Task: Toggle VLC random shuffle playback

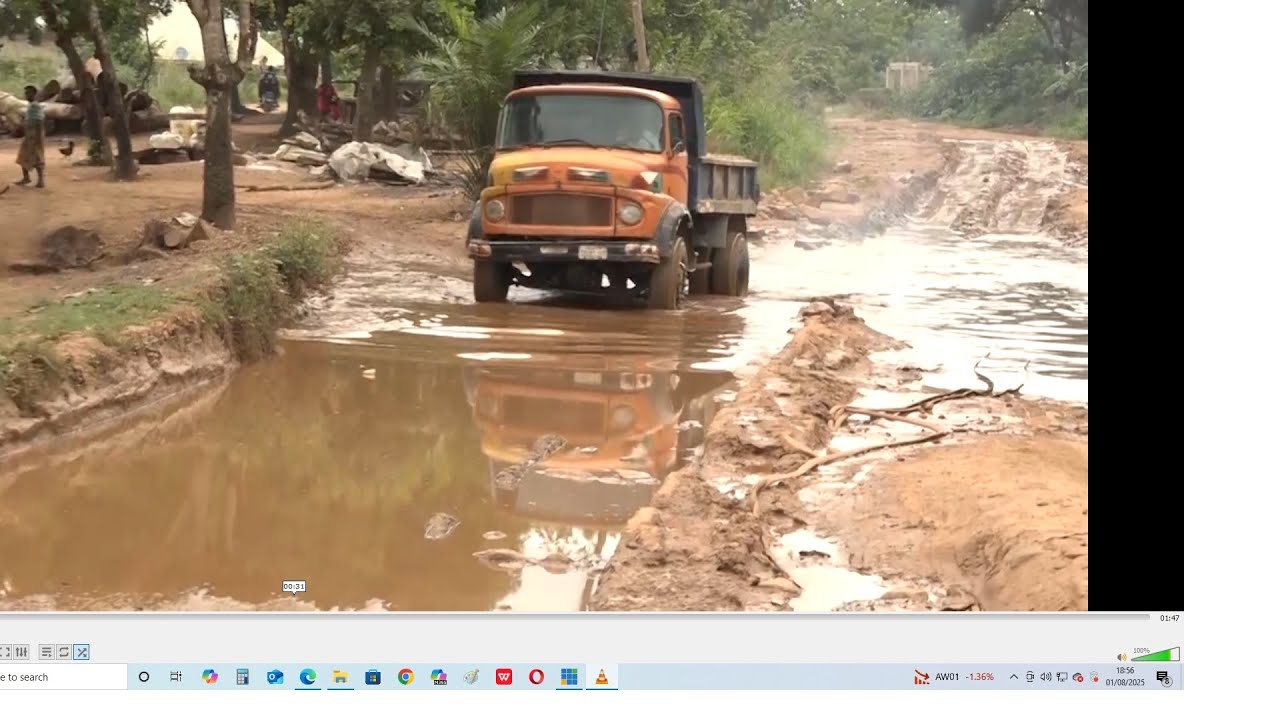Action: pos(82,652)
